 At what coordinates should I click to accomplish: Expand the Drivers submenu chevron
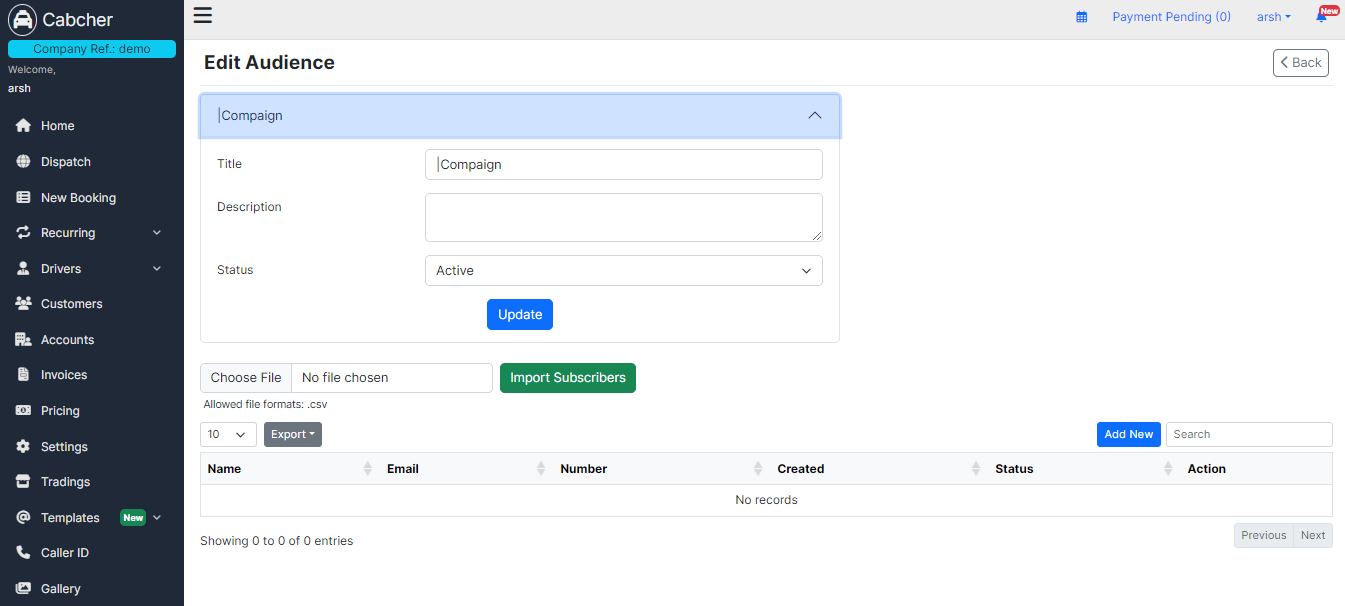(157, 269)
